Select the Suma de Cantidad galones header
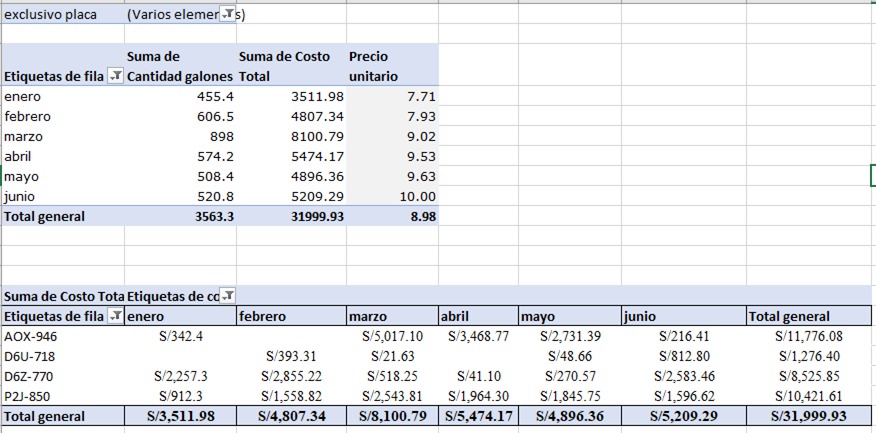Viewport: 876px width, 433px height. pos(180,66)
